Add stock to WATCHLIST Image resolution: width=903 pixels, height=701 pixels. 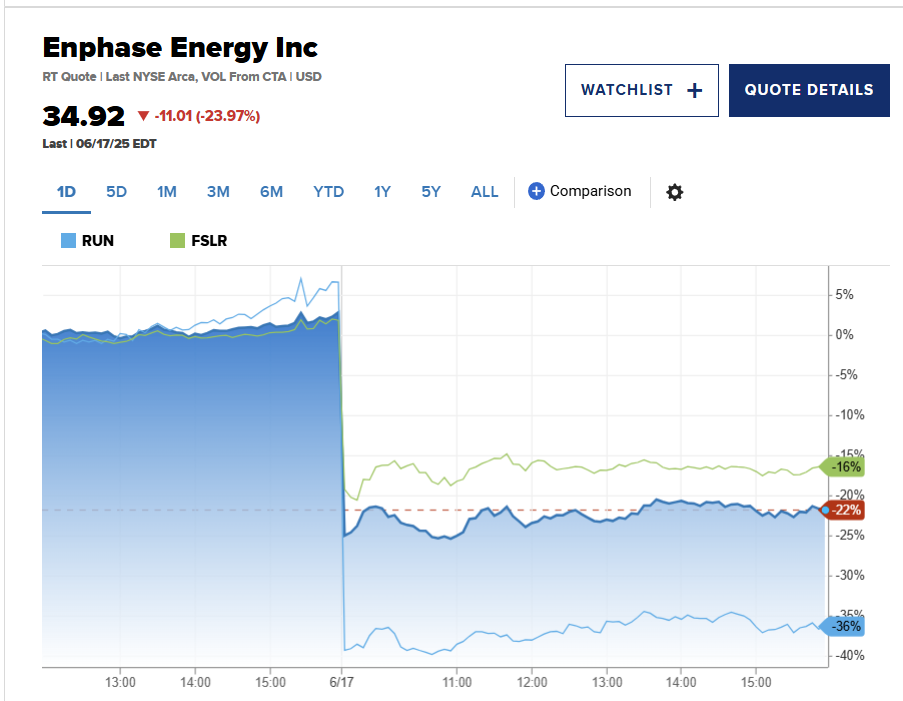pos(642,90)
